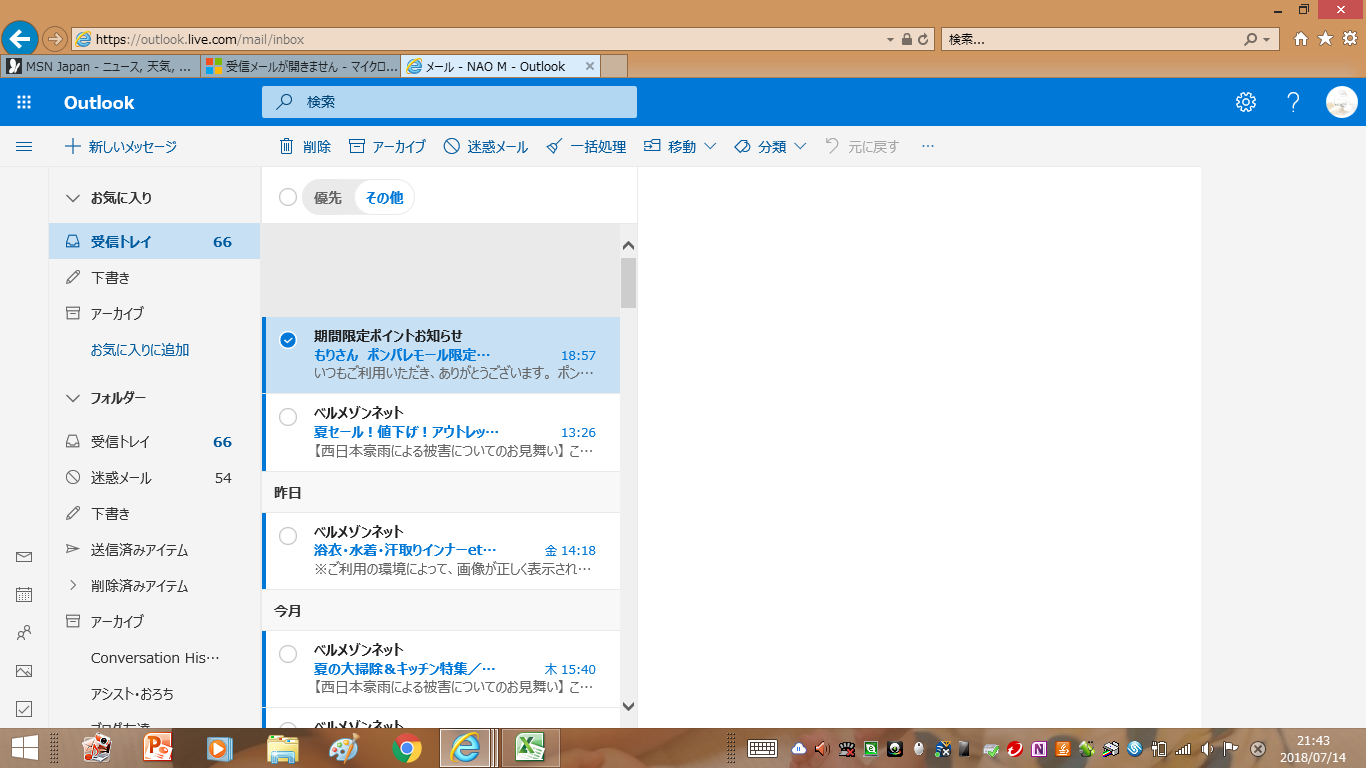This screenshot has height=768, width=1366.
Task: Mark selected message as junk (迷惑メール)
Action: coord(485,146)
